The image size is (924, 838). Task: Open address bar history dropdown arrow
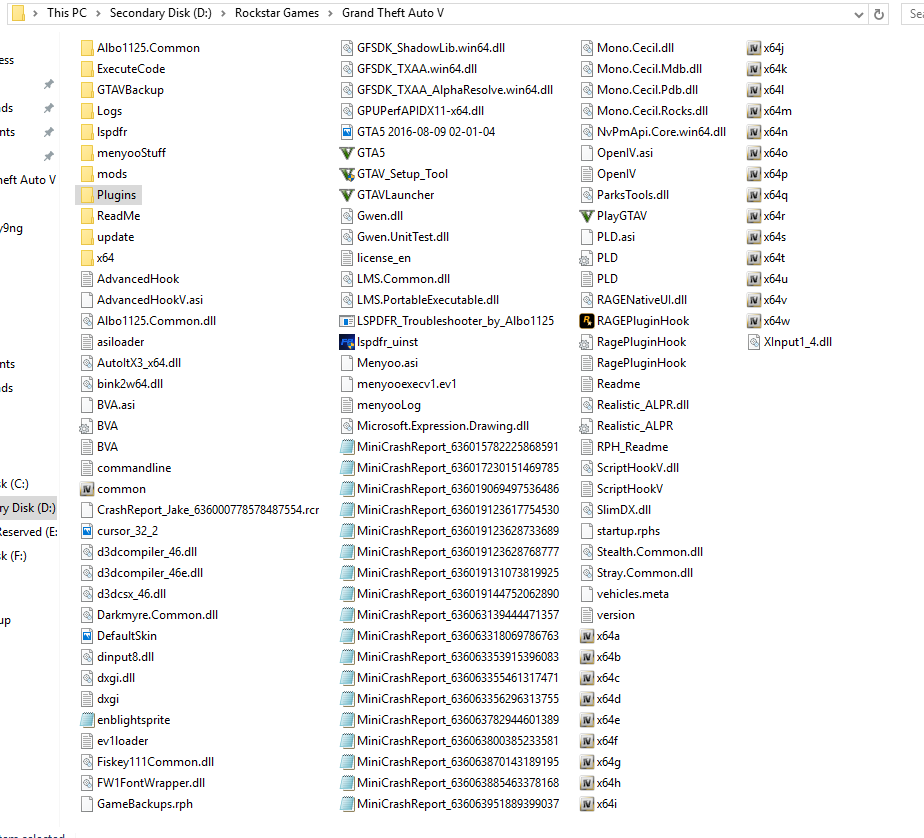tap(859, 14)
